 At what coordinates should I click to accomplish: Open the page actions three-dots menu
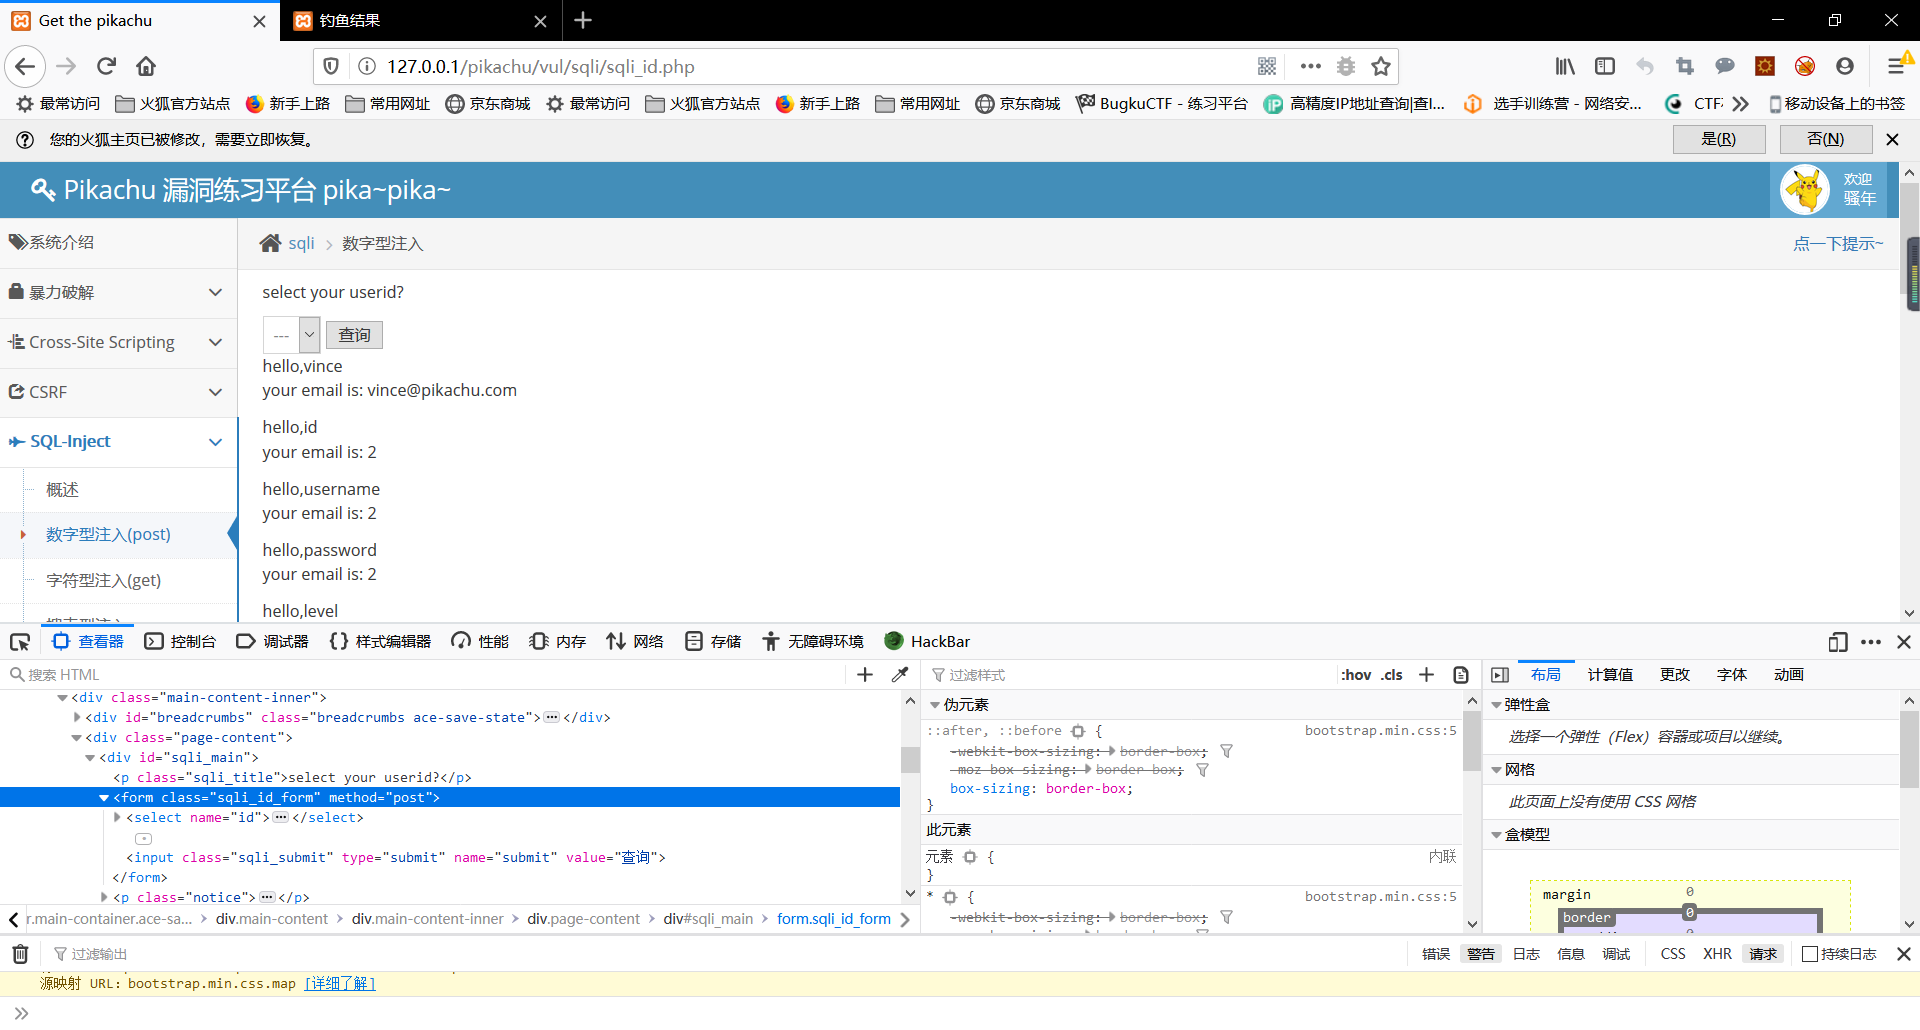pyautogui.click(x=1310, y=67)
